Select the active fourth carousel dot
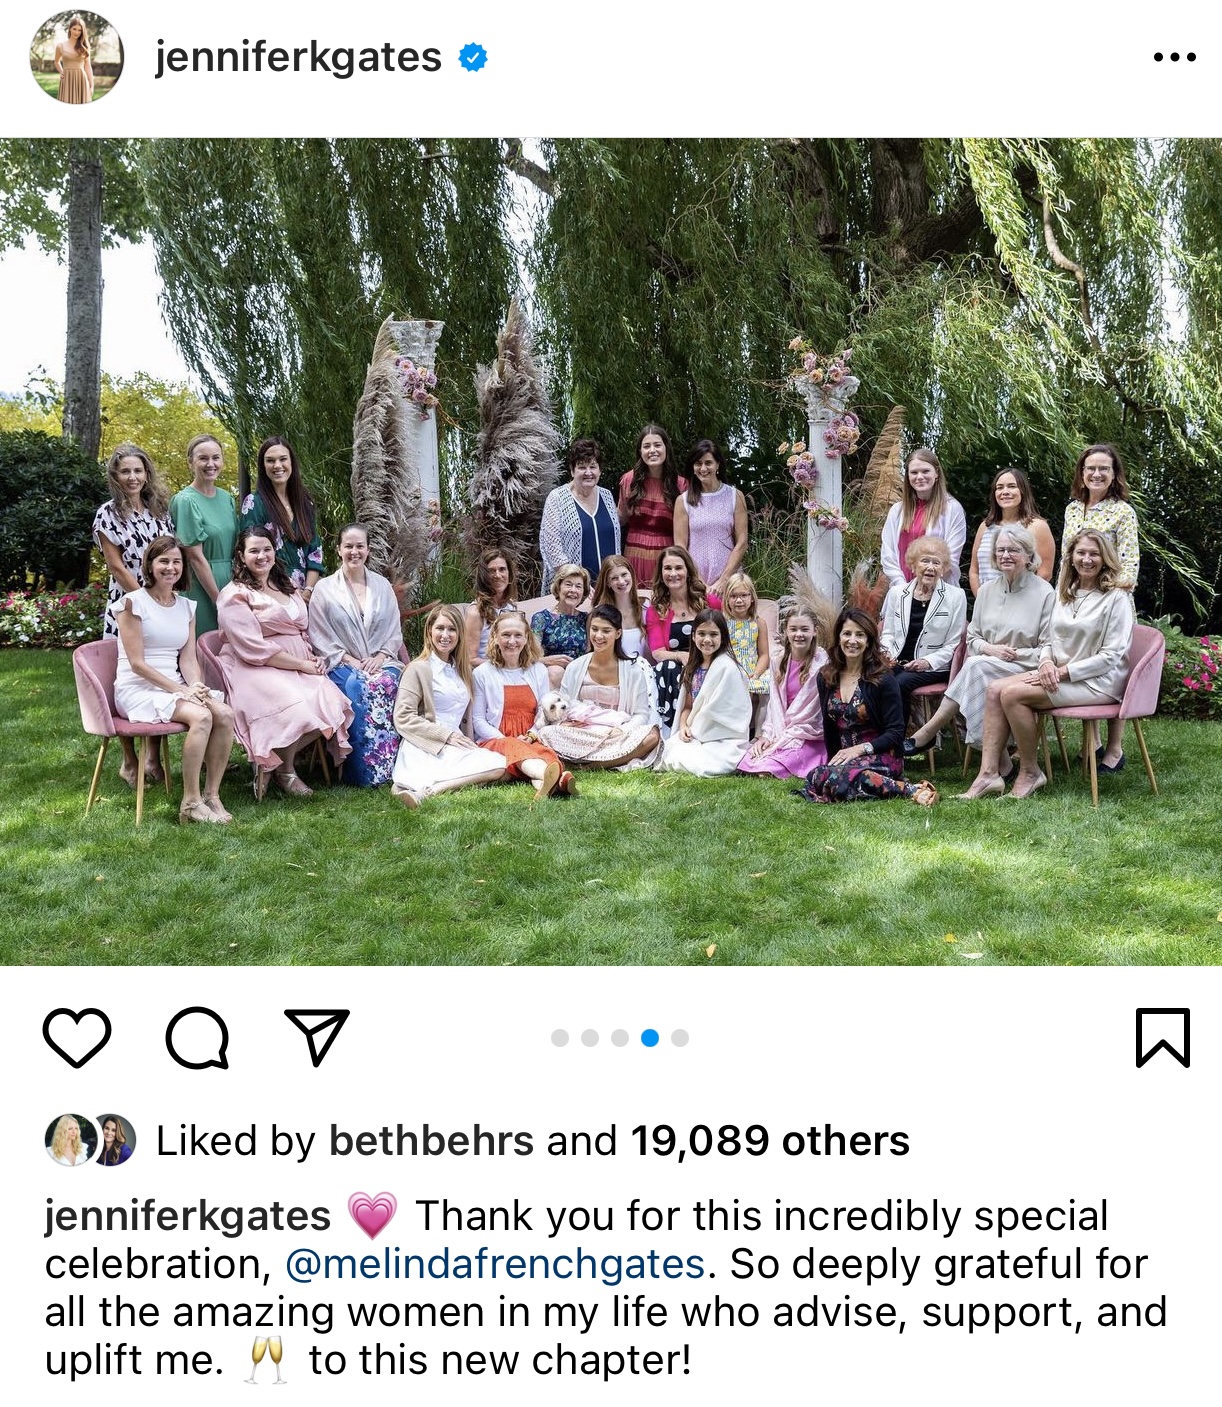Image resolution: width=1222 pixels, height=1407 pixels. [650, 1038]
